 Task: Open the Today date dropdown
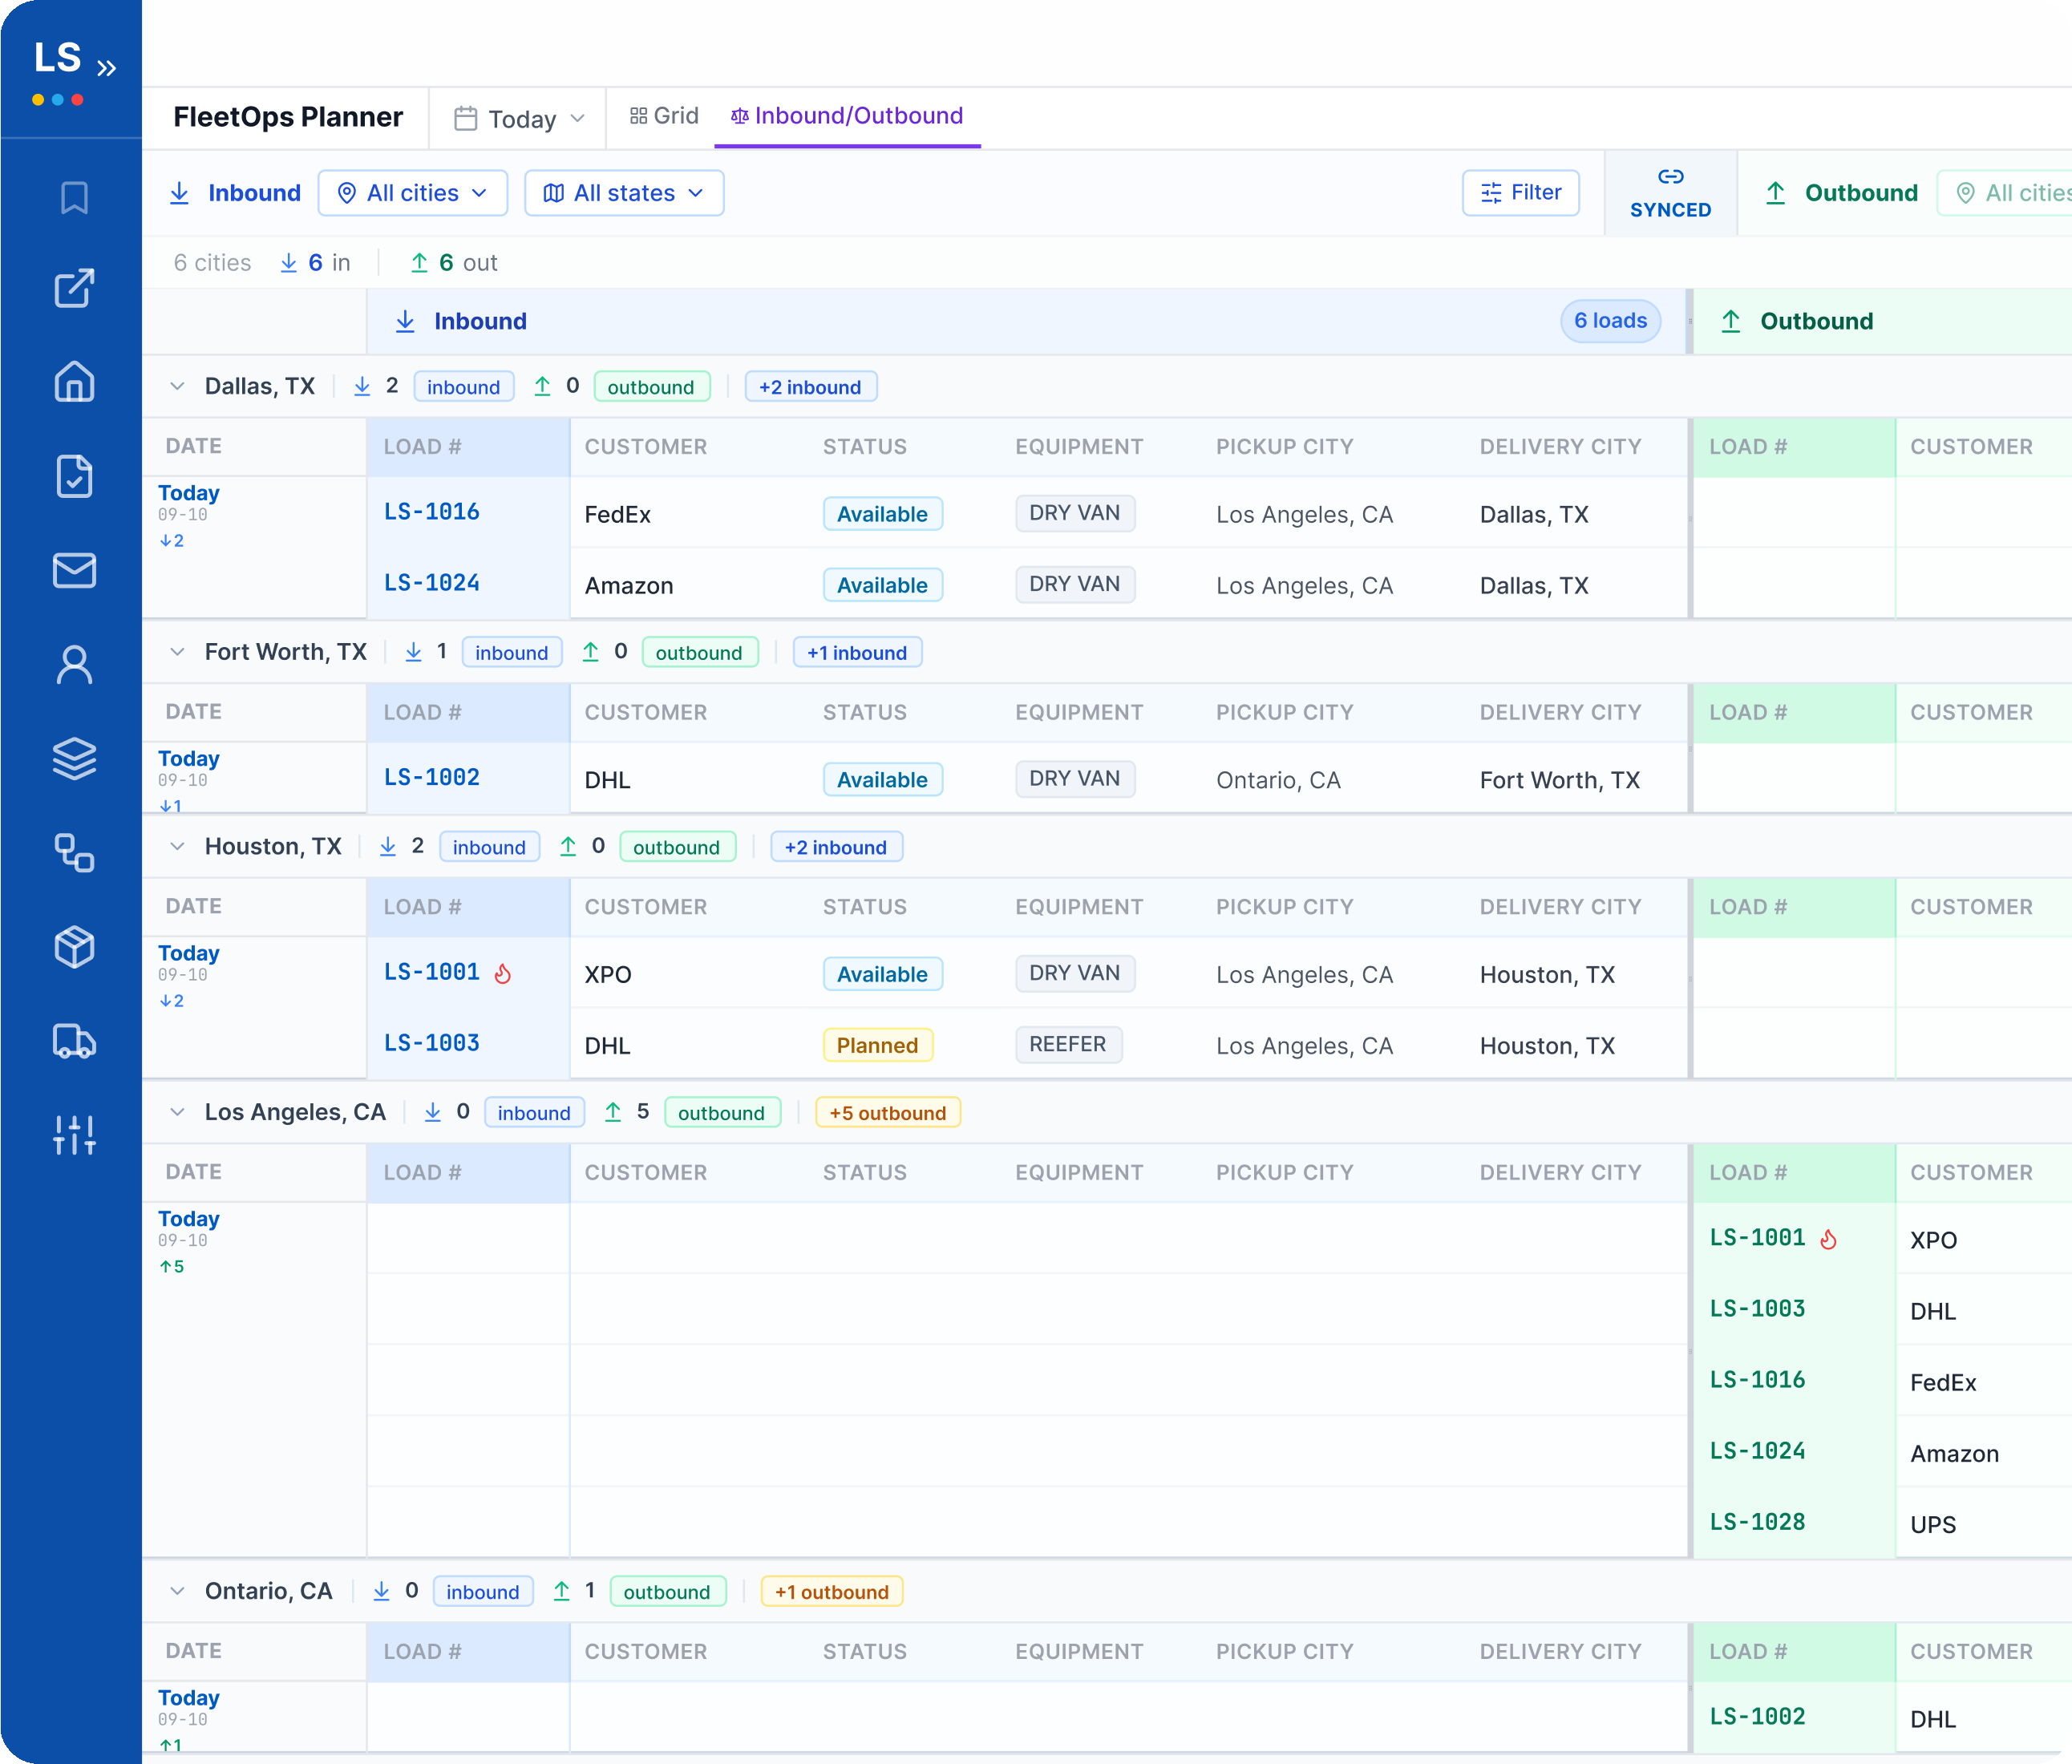tap(519, 119)
